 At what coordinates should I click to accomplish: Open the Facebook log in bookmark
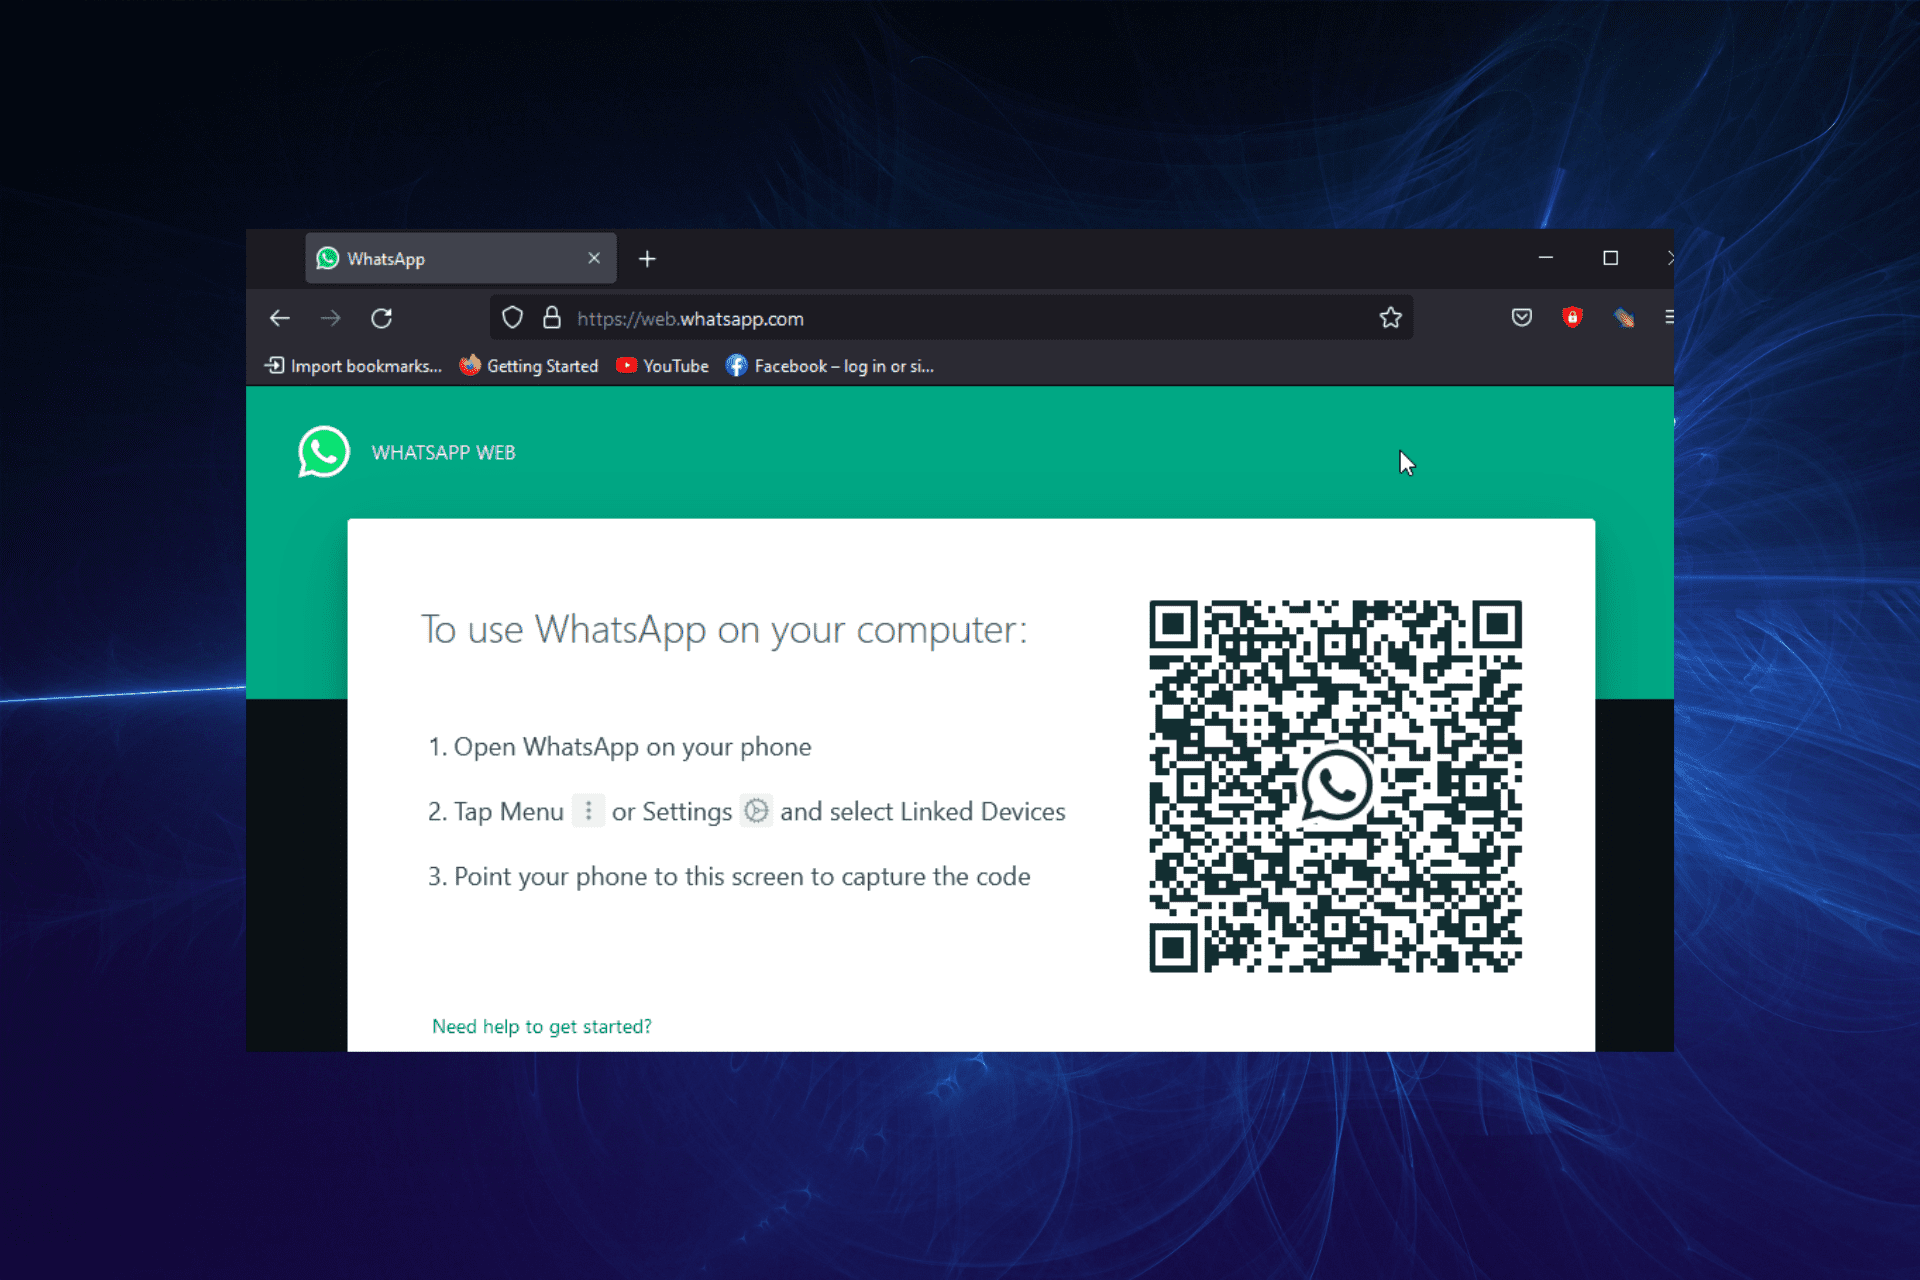pos(830,366)
